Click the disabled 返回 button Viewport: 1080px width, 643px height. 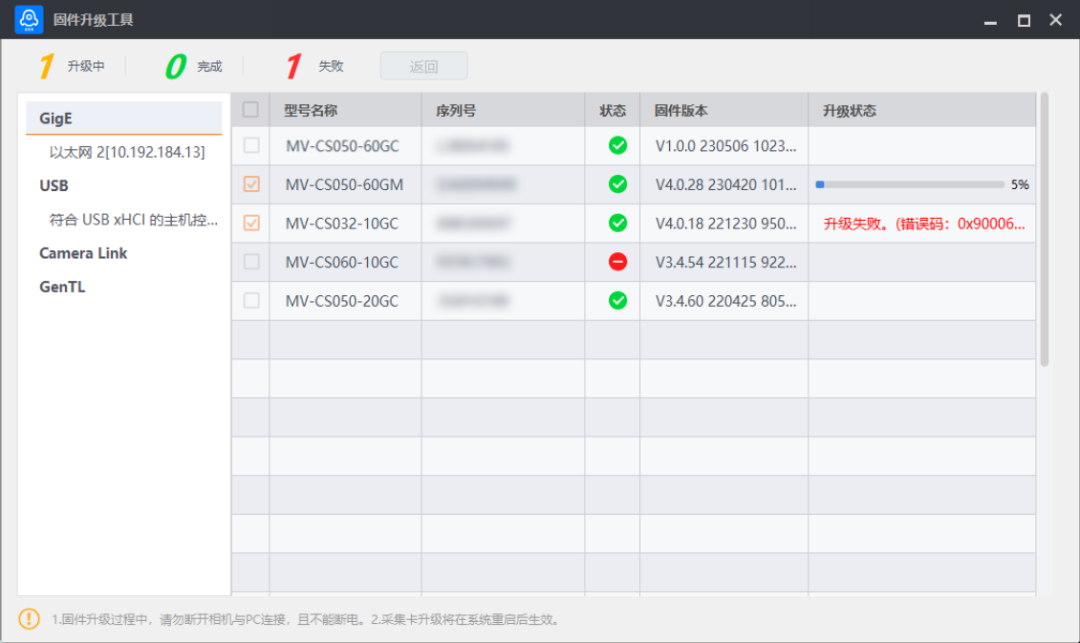[423, 67]
